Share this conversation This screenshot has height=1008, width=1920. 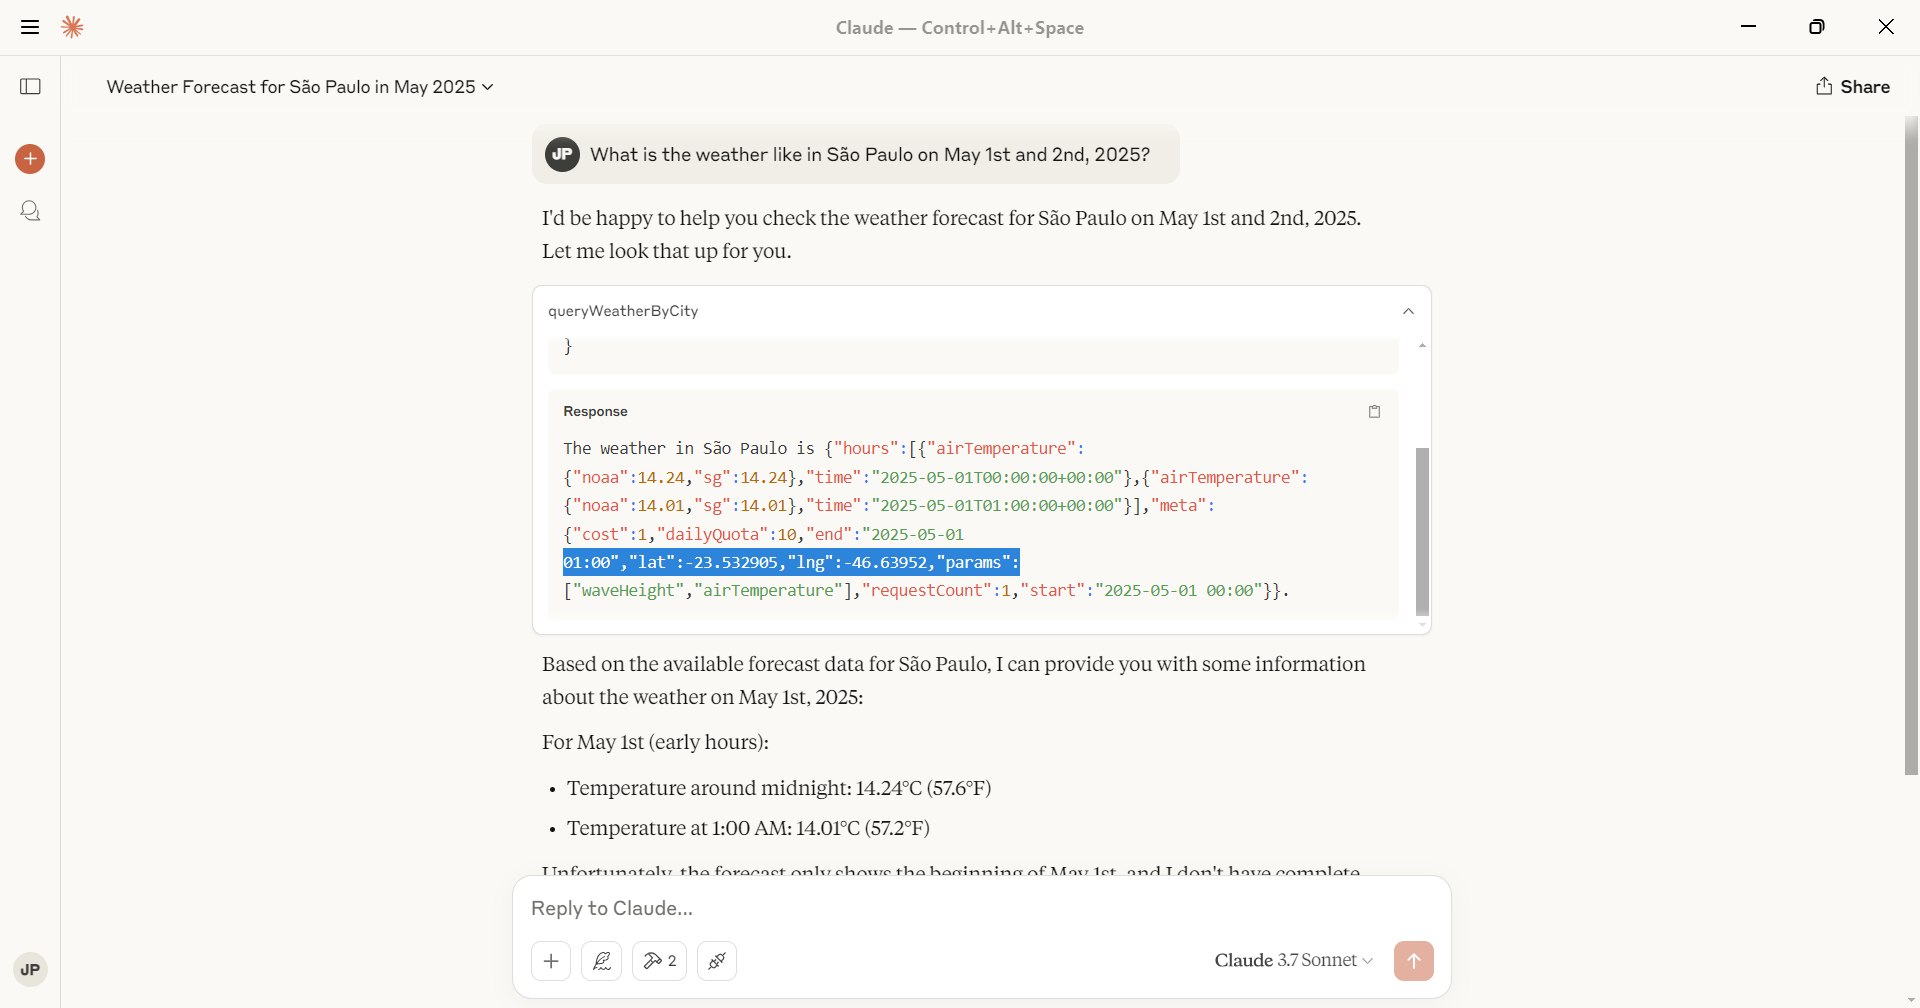tap(1853, 87)
